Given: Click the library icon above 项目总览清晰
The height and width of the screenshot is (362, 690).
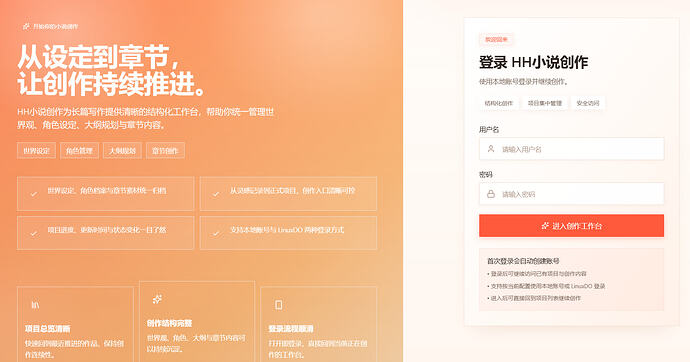Looking at the screenshot, I should tap(35, 305).
